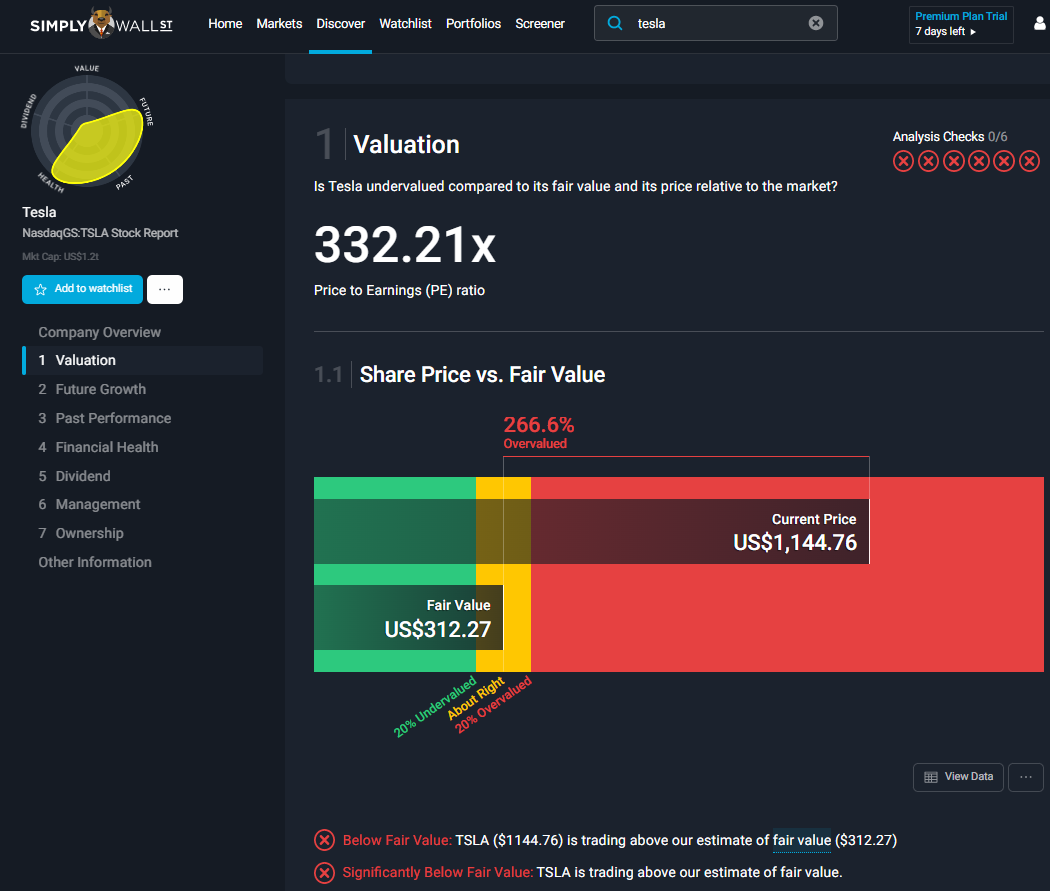Screen dimensions: 1050x891
Task: Open the chart options menu beside View Data
Action: coord(1026,777)
